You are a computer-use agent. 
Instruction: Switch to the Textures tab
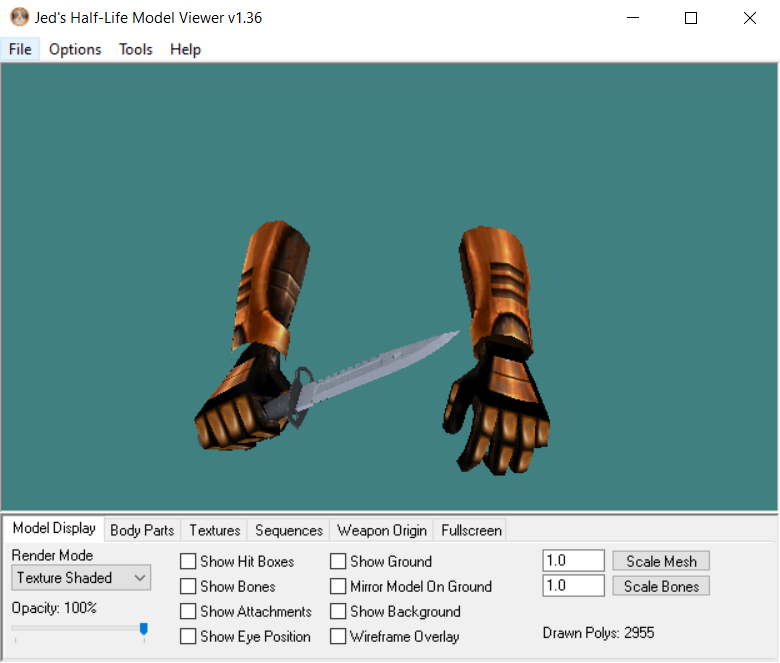215,530
